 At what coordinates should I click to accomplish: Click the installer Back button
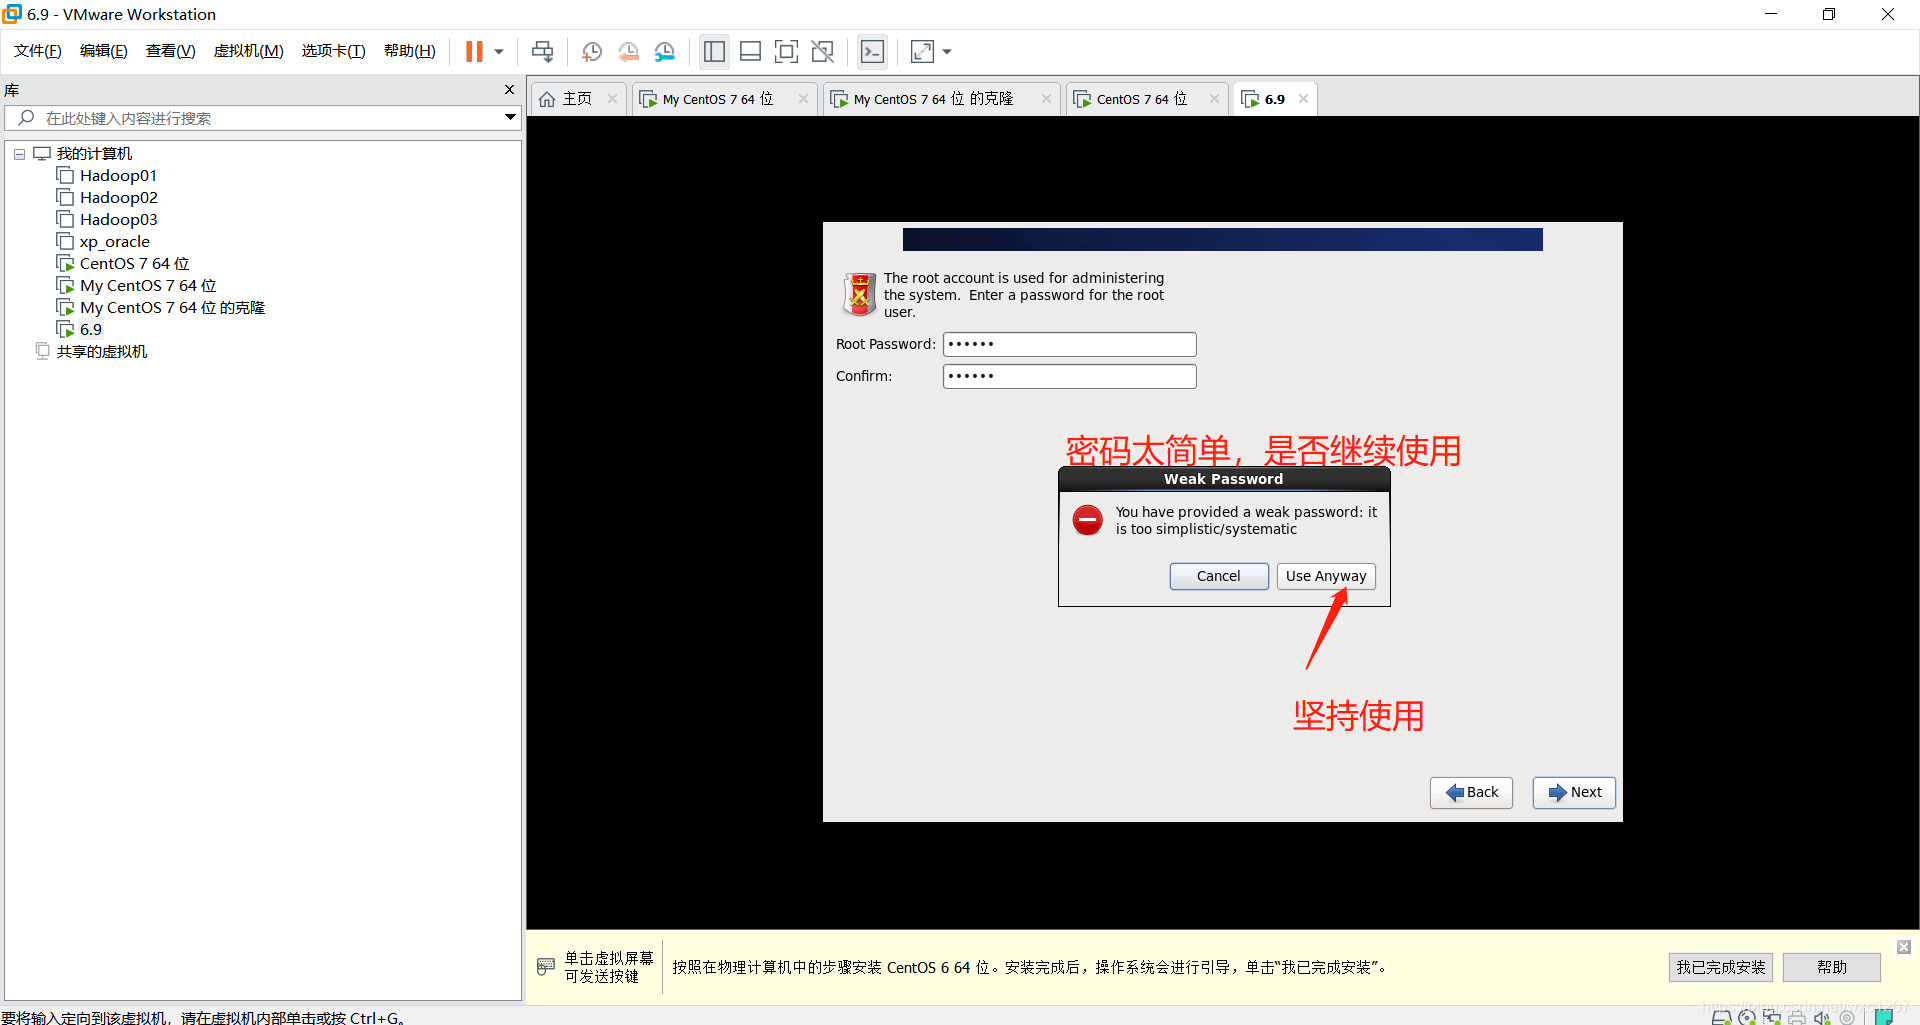coord(1471,792)
